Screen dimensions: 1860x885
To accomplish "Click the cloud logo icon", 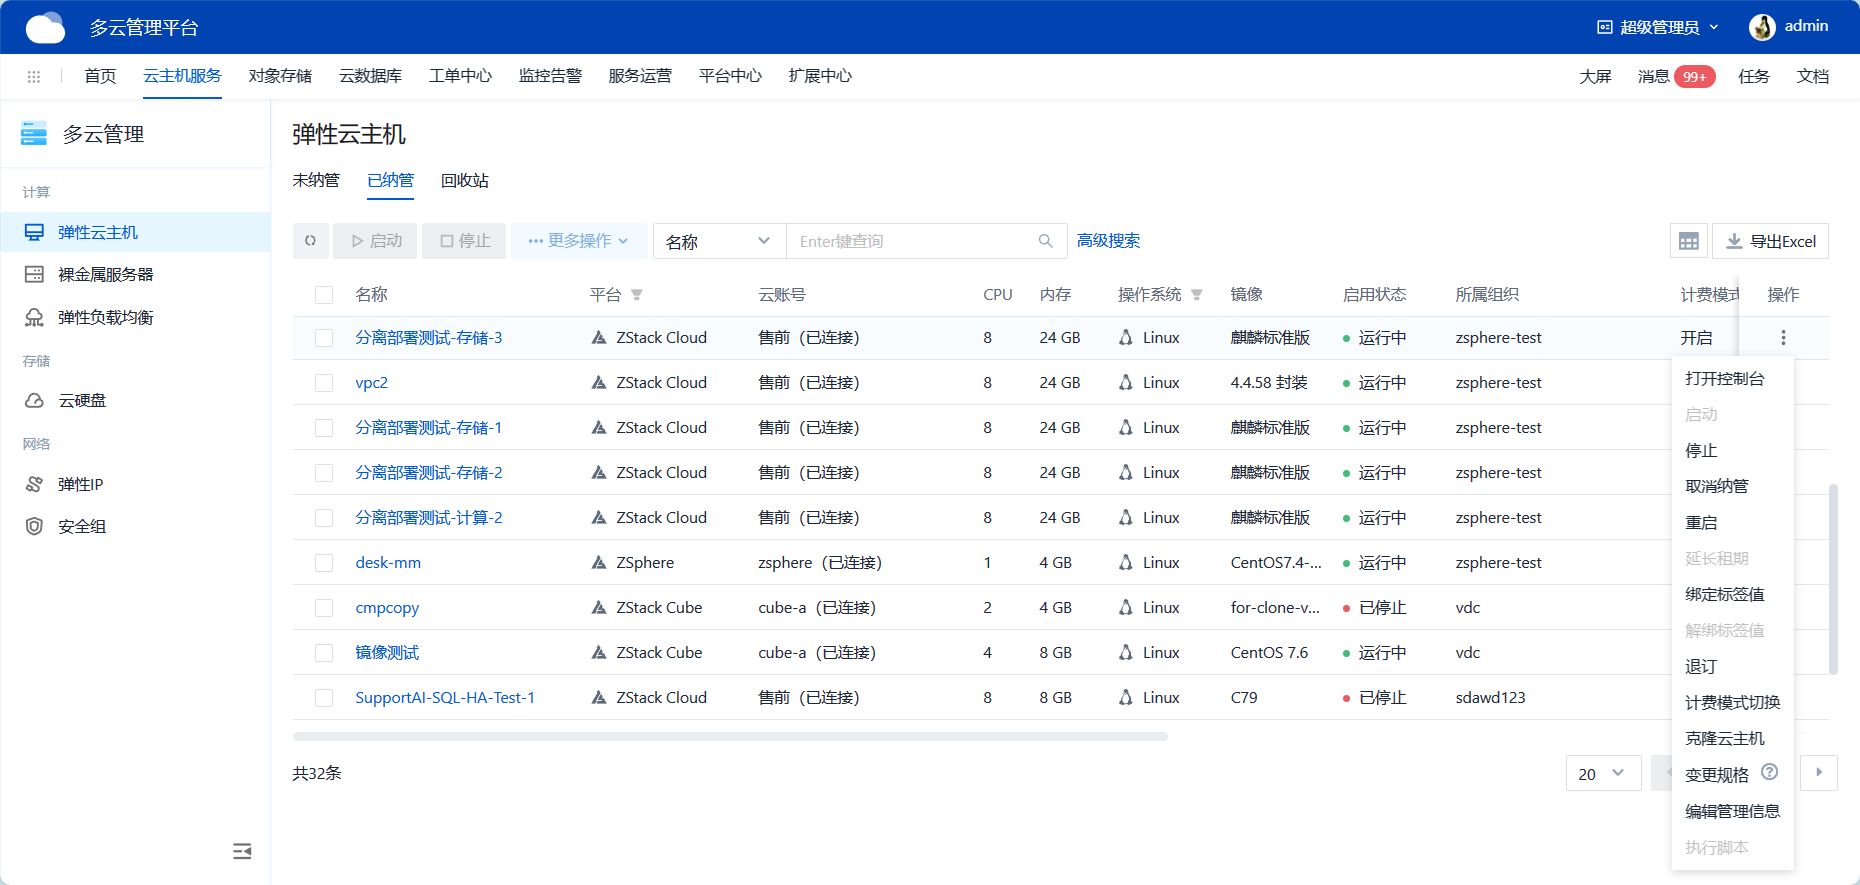I will pyautogui.click(x=45, y=27).
